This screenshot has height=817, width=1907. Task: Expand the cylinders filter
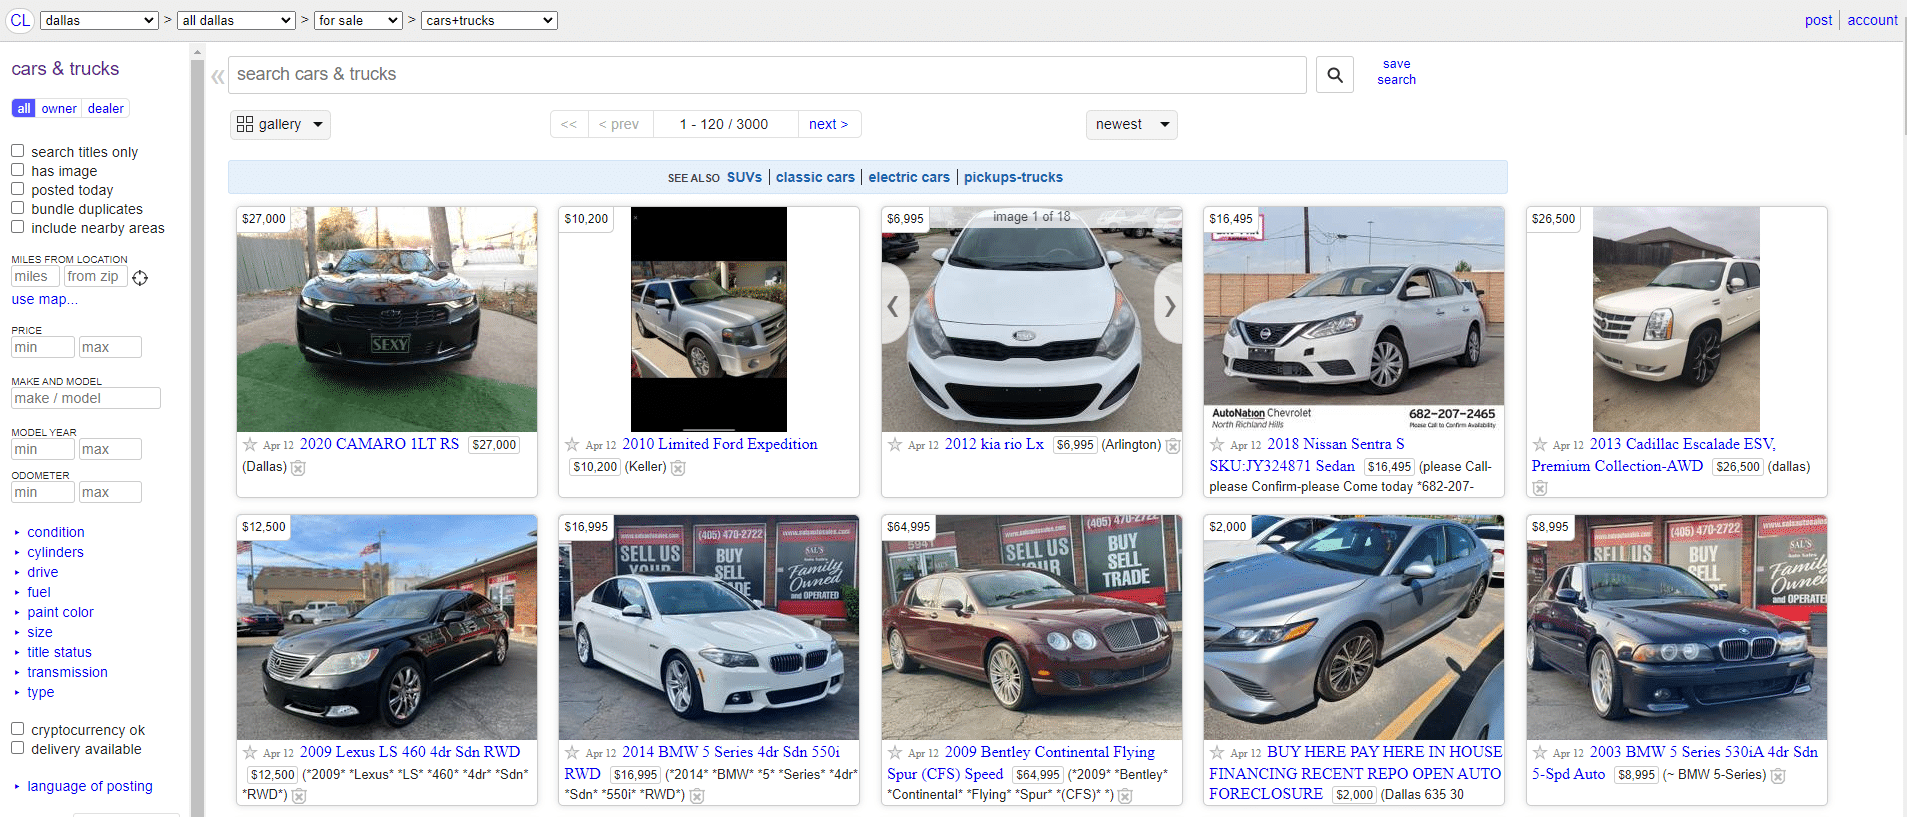click(x=55, y=552)
